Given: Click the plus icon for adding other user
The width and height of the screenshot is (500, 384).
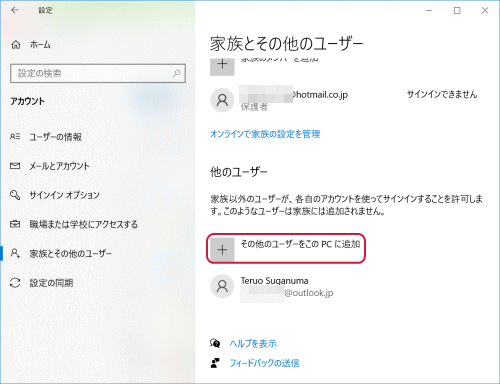Looking at the screenshot, I should pyautogui.click(x=222, y=250).
